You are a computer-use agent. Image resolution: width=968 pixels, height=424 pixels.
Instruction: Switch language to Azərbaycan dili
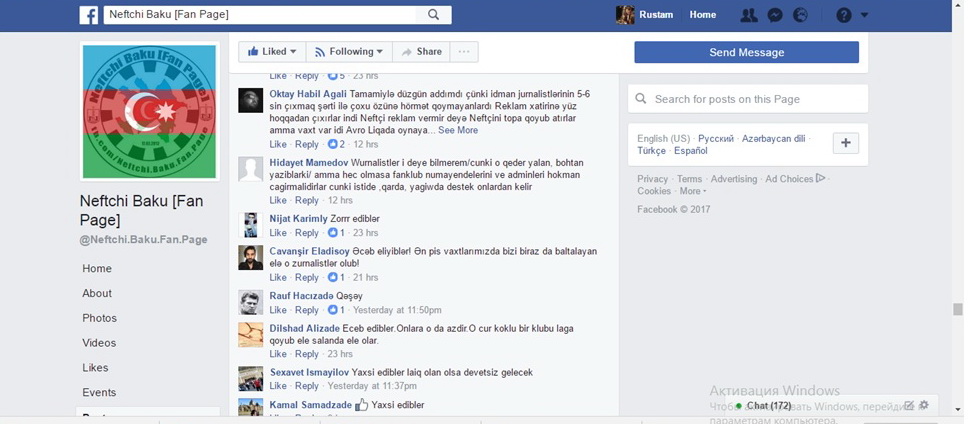(774, 139)
